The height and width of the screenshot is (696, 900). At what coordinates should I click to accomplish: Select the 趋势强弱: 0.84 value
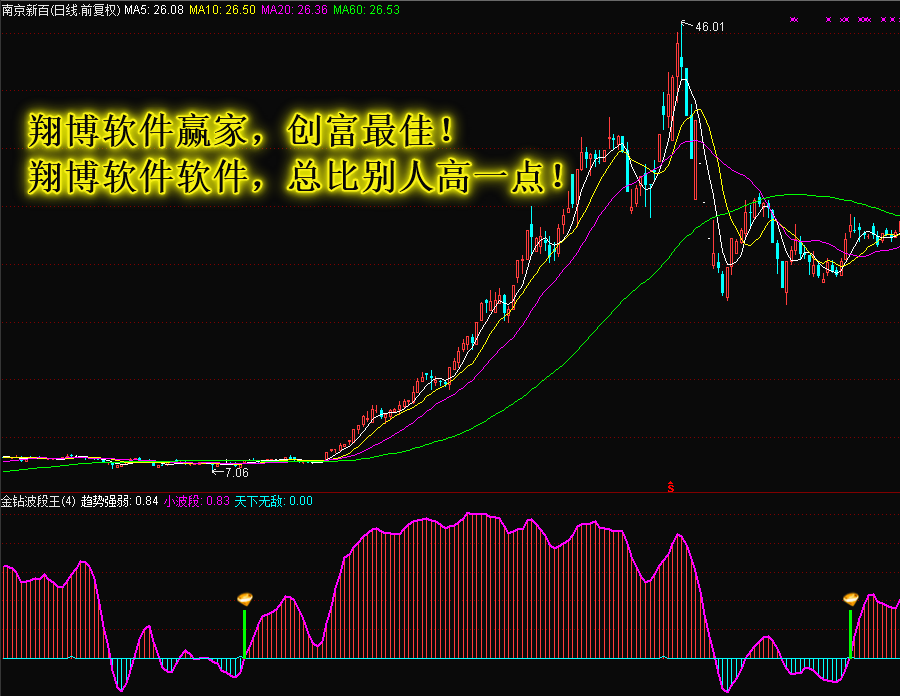coord(119,501)
